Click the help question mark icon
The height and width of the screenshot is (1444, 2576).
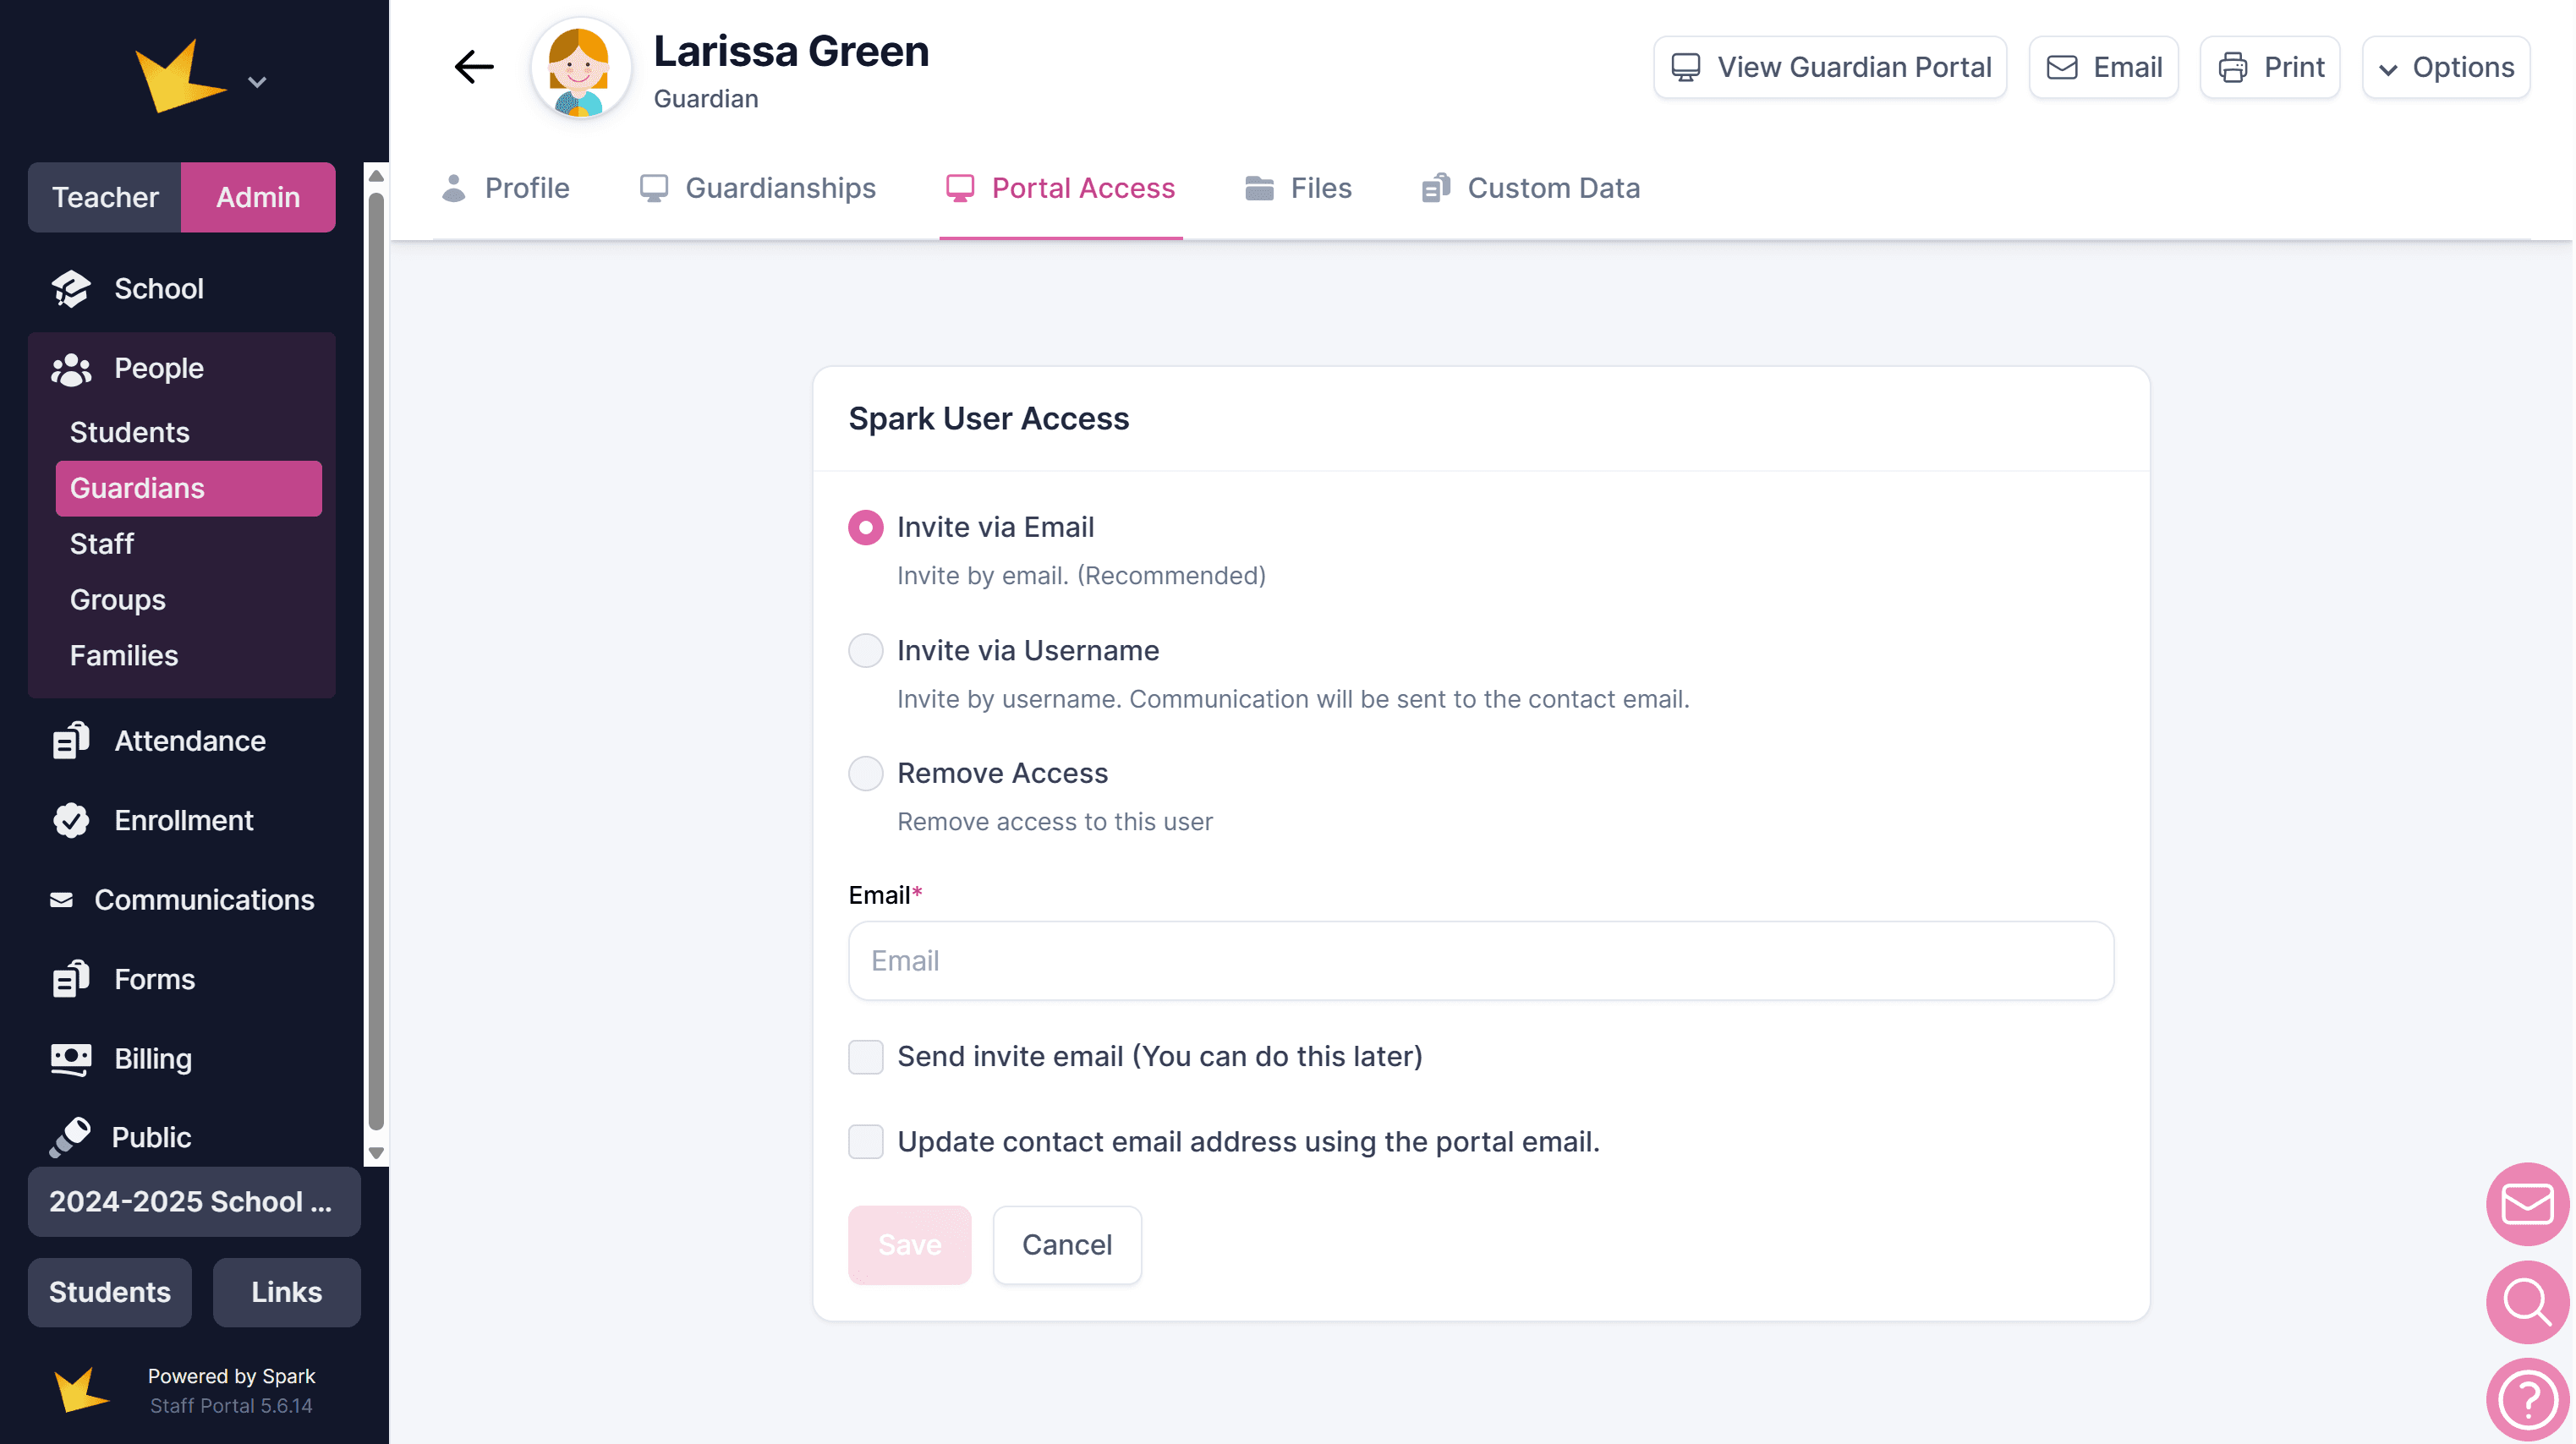tap(2527, 1400)
